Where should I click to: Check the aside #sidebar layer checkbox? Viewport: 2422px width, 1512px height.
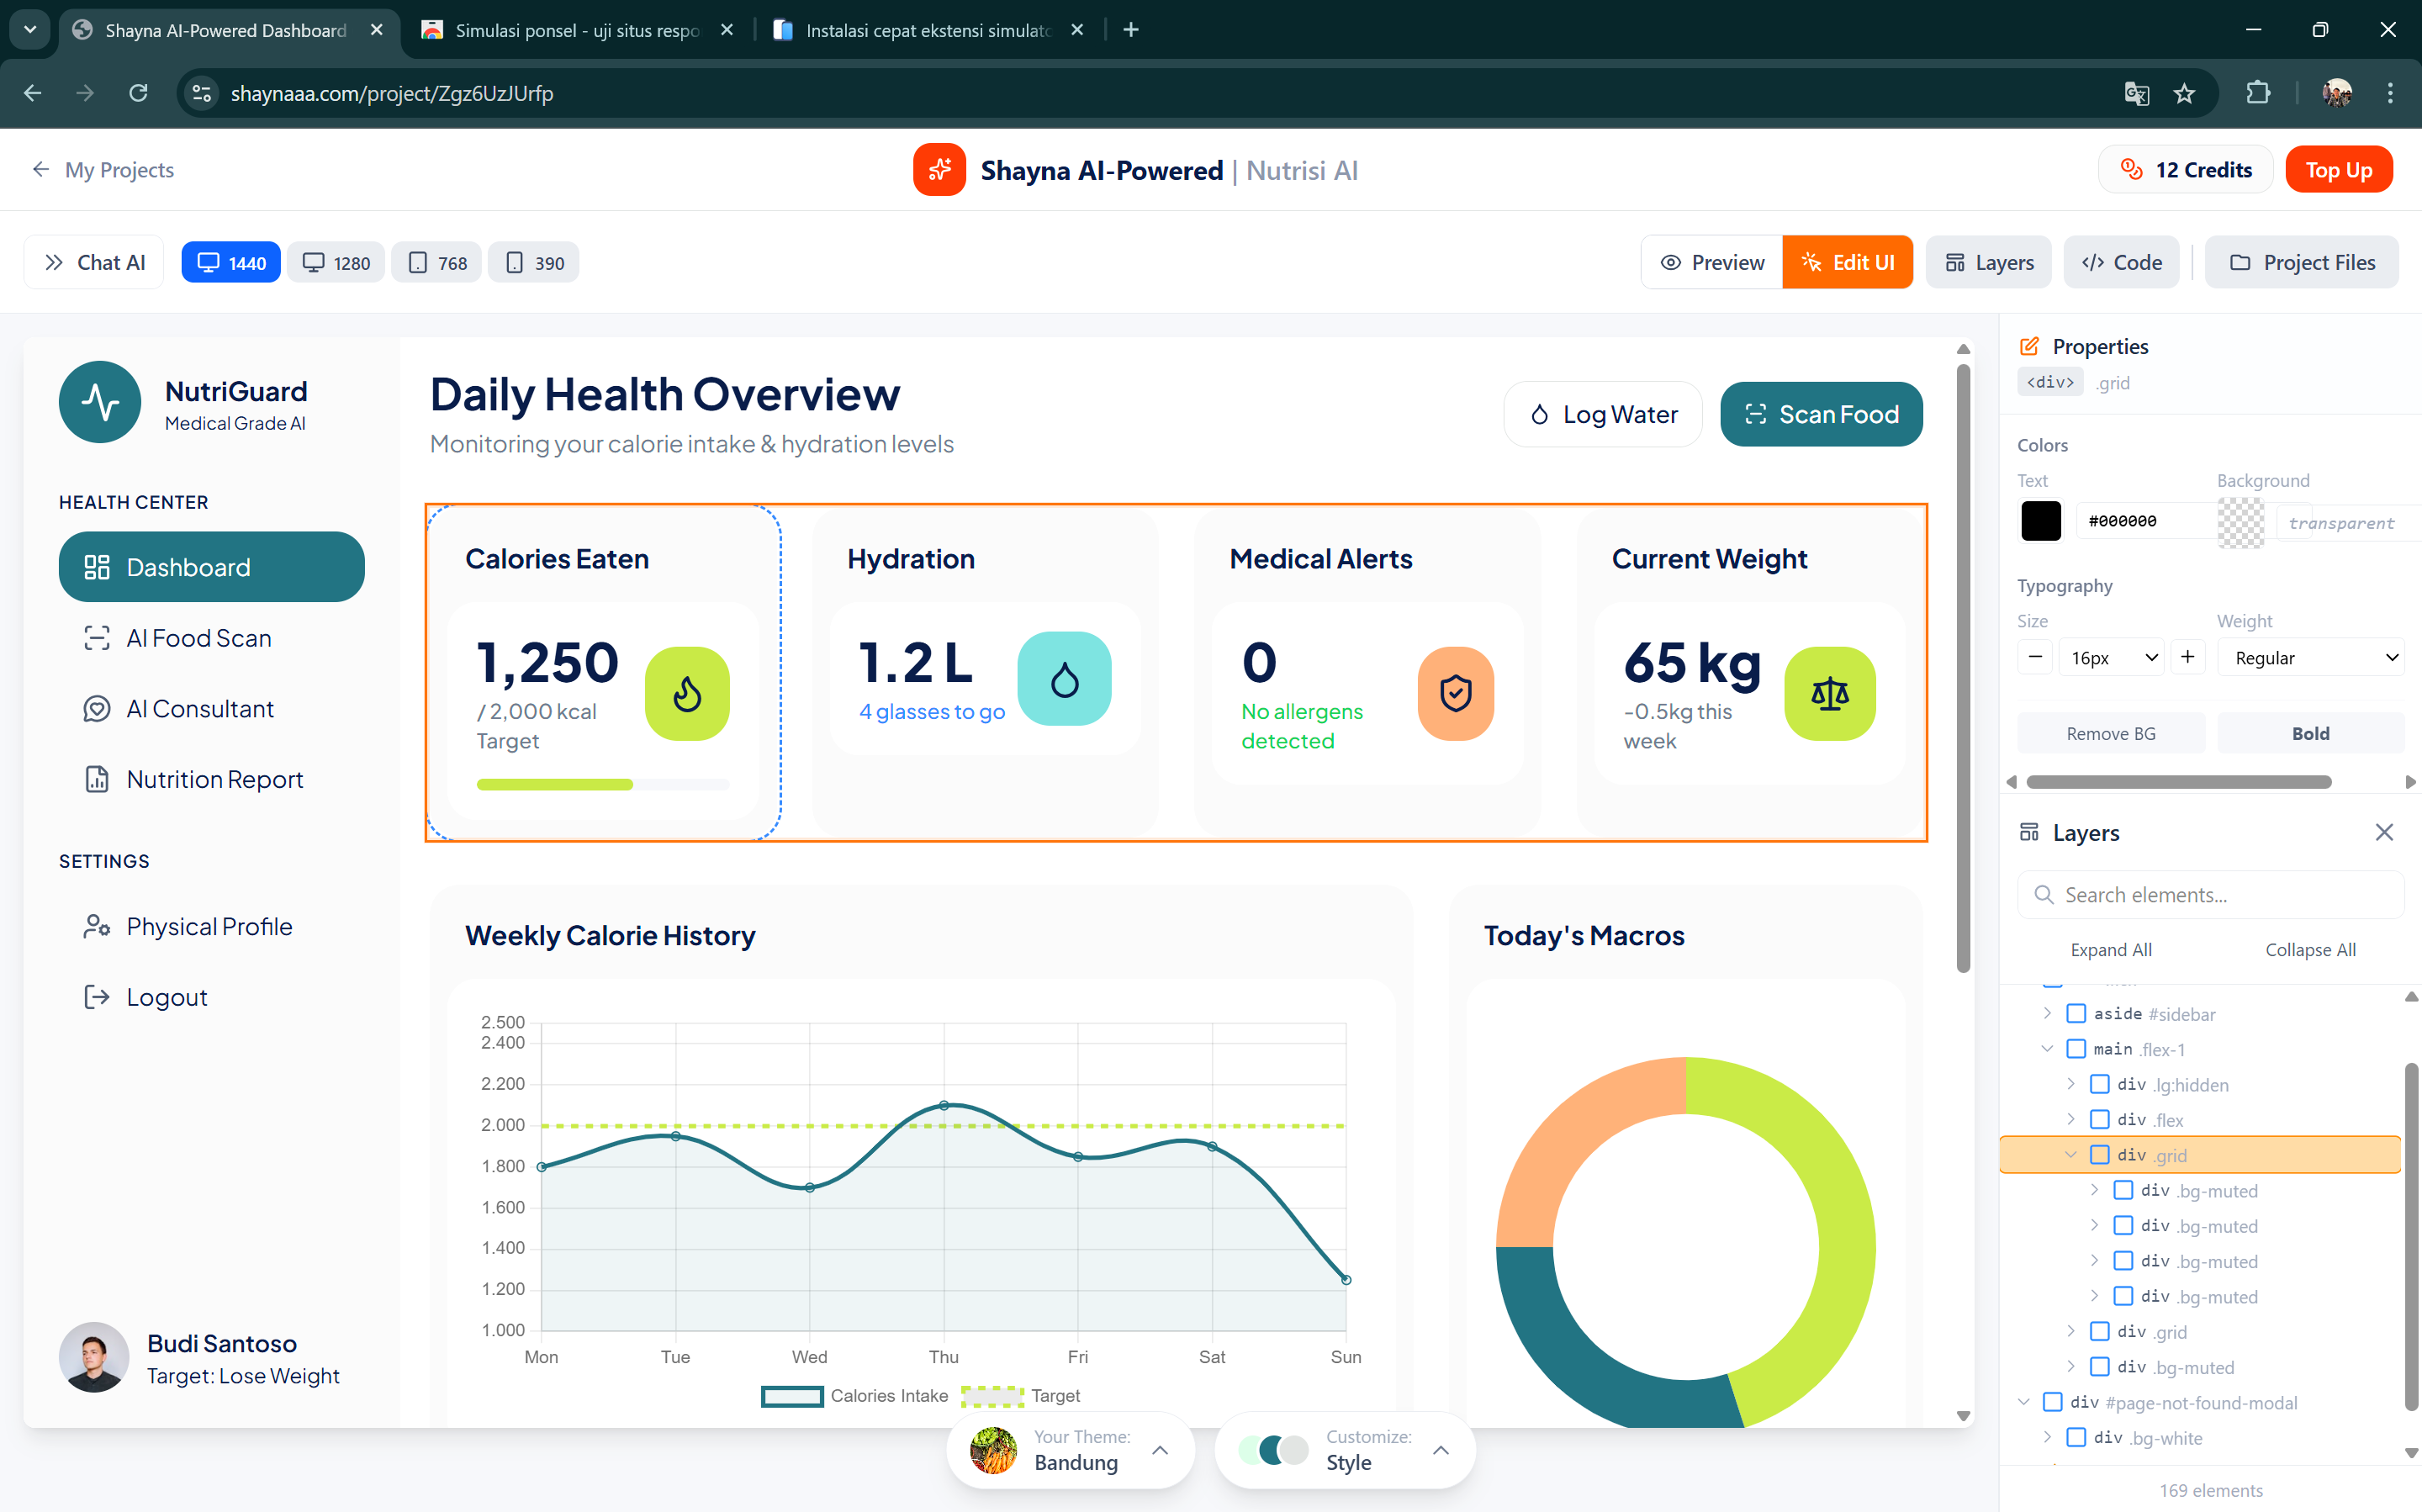click(x=2076, y=1014)
